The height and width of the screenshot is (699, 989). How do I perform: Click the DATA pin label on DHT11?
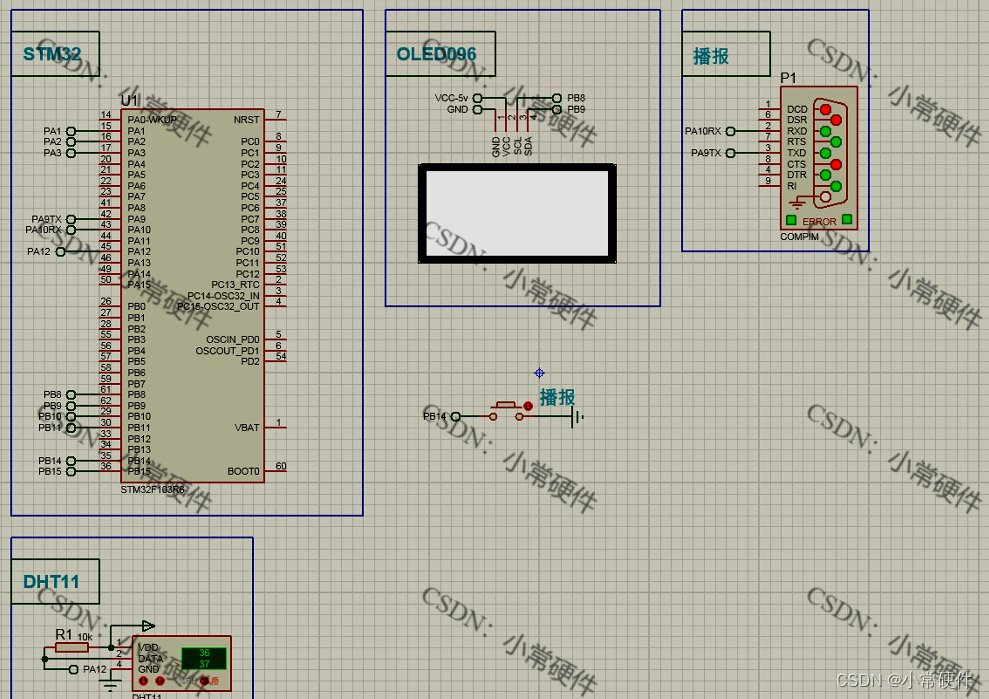pos(151,659)
